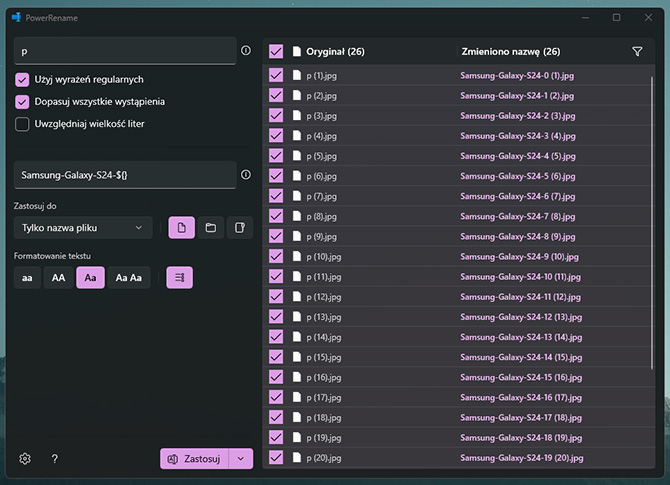Toggle enumerate items button
The height and width of the screenshot is (485, 670).
click(x=179, y=278)
